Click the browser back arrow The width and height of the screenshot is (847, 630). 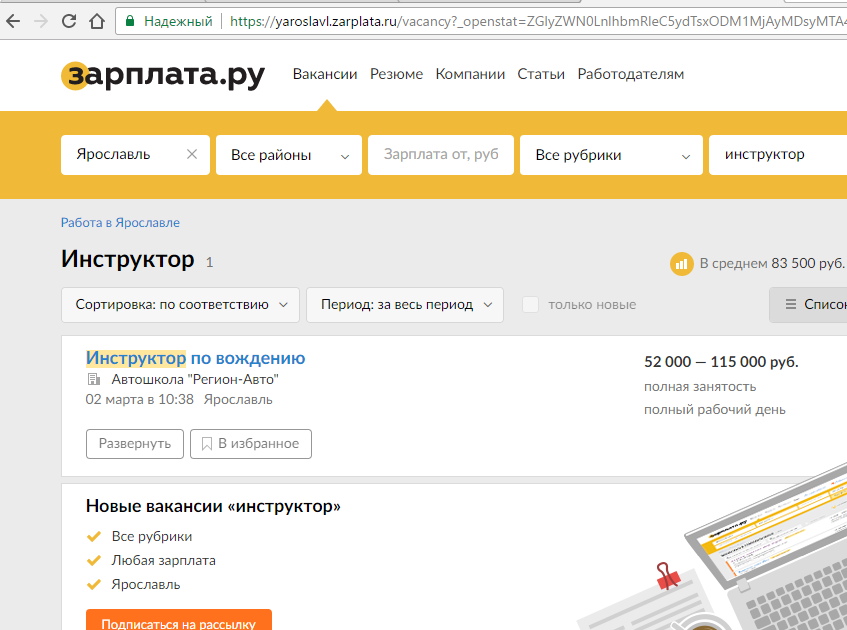(x=13, y=20)
